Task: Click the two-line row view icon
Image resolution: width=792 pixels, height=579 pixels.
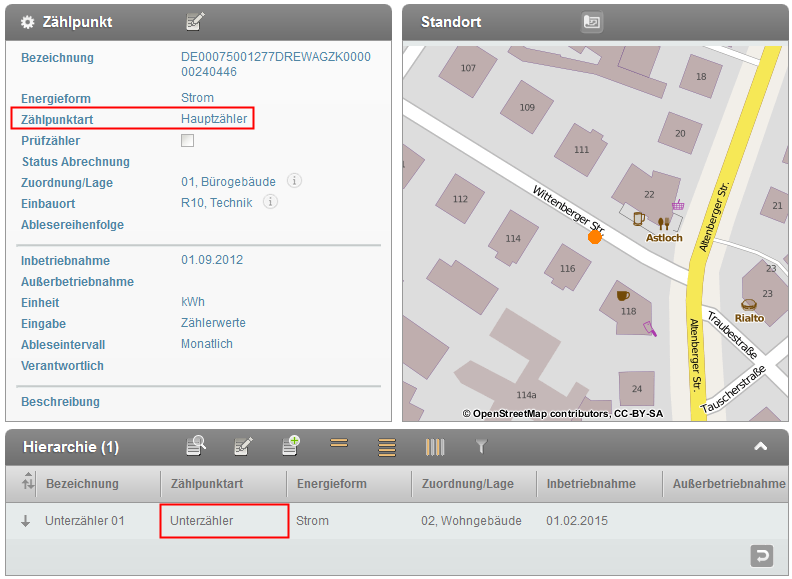Action: 339,446
